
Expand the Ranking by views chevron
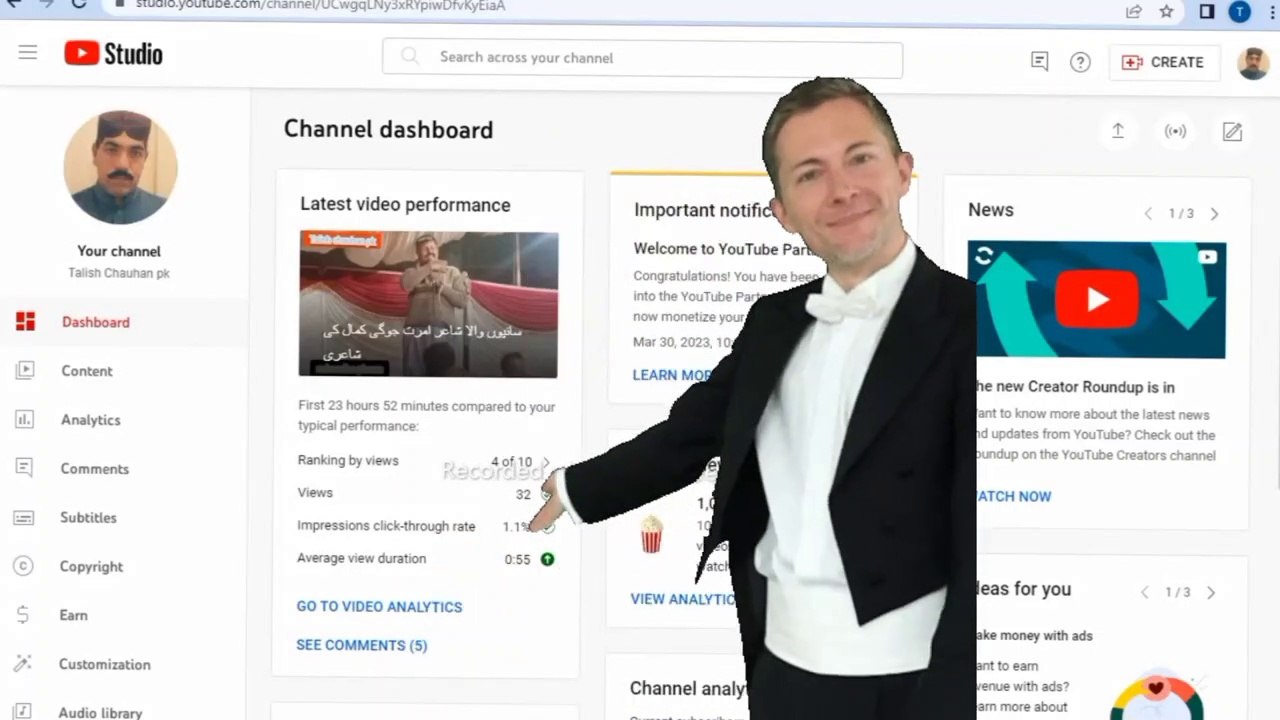(546, 462)
